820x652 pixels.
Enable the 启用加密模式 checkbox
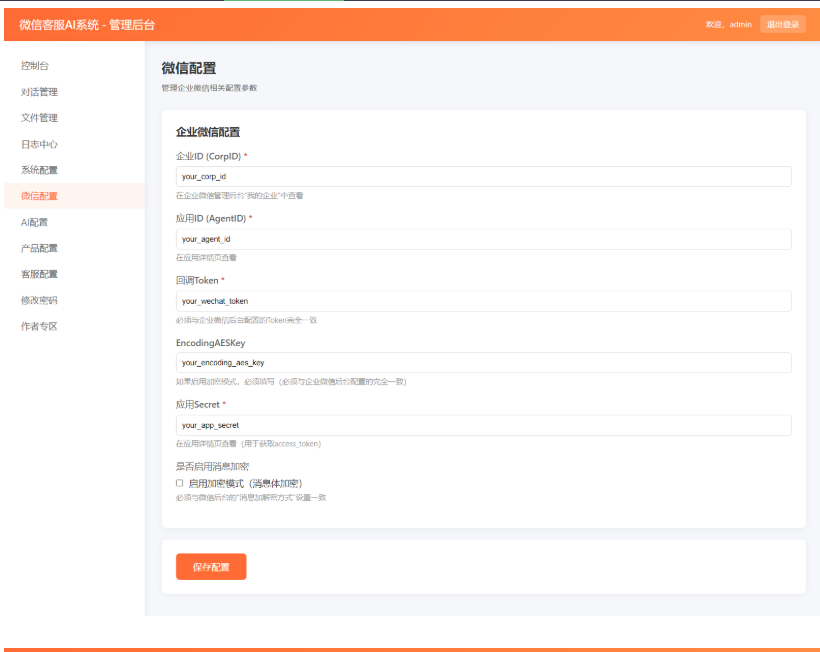[180, 483]
